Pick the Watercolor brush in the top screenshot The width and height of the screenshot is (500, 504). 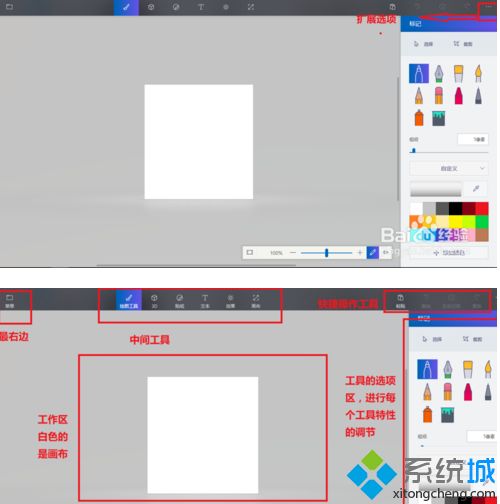click(x=478, y=73)
